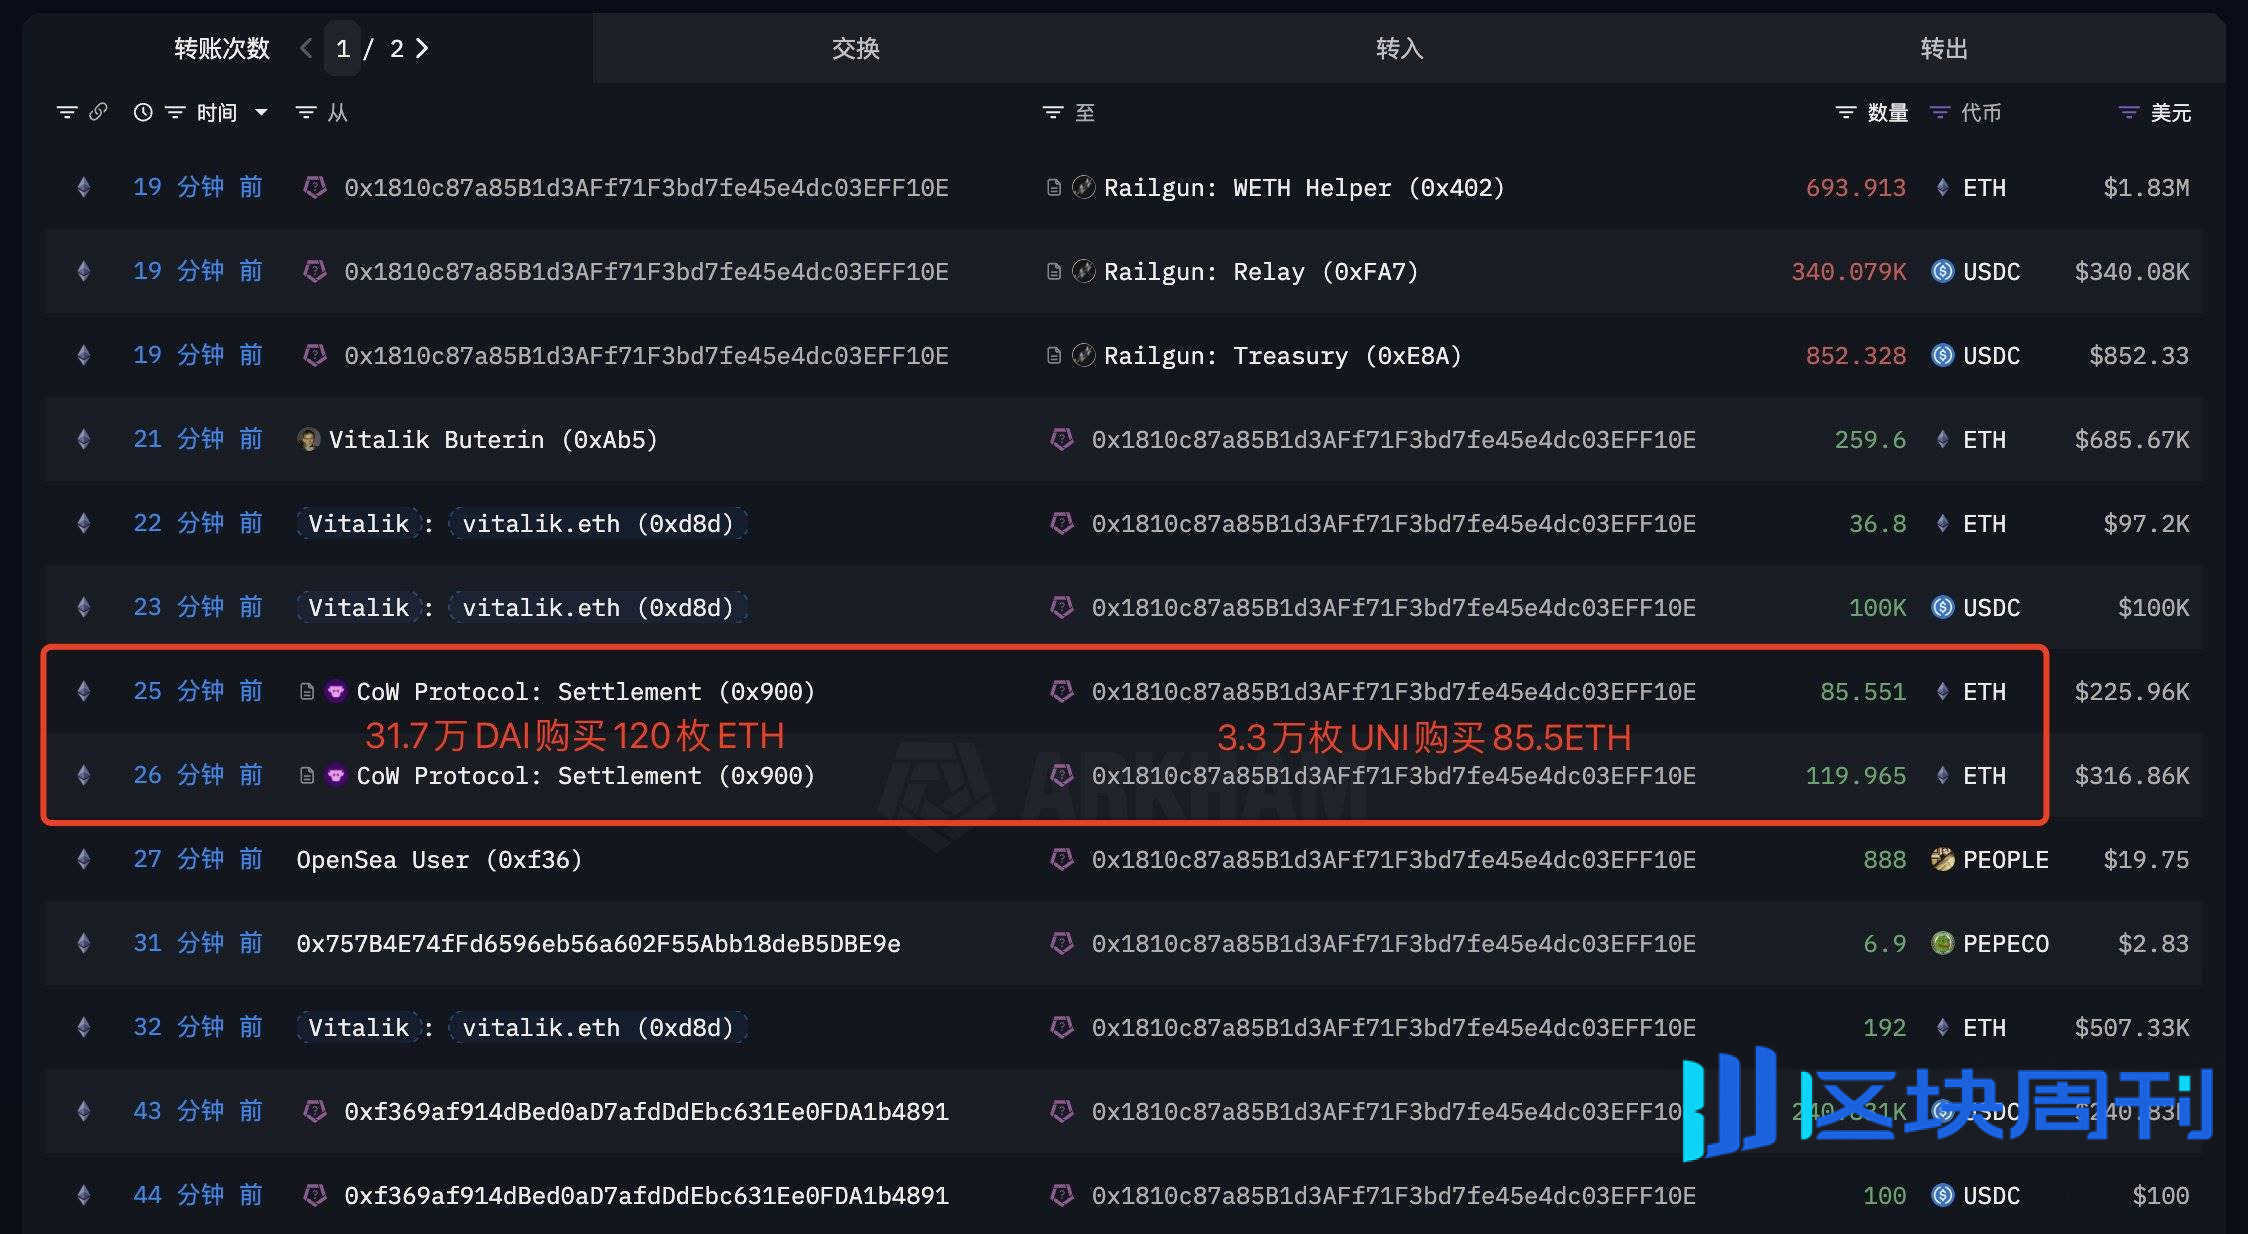Open vitalik.eth (0xd8d) in 22 分钟 row
2248x1234 pixels.
click(x=598, y=524)
